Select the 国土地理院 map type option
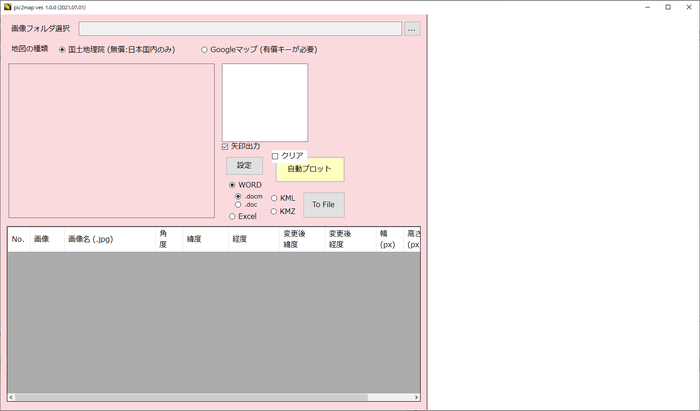This screenshot has width=700, height=411. click(63, 49)
